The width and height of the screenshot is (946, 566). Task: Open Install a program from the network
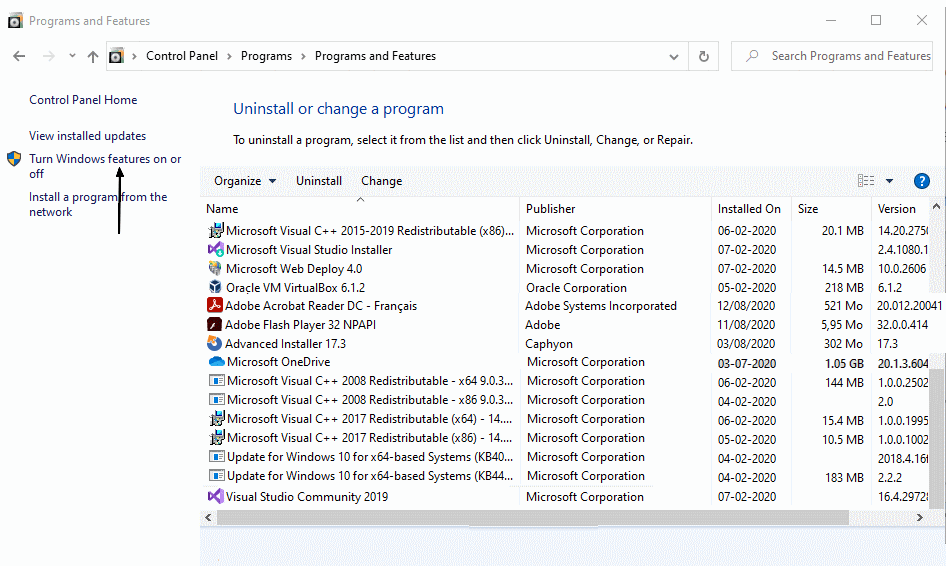[98, 204]
